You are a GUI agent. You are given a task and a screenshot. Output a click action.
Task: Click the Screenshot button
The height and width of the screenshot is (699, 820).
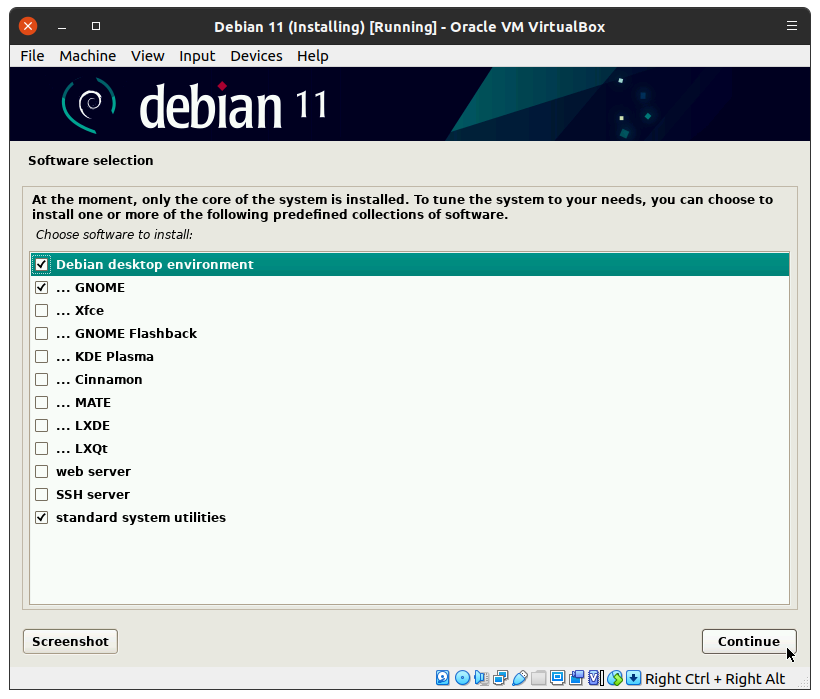click(x=70, y=641)
